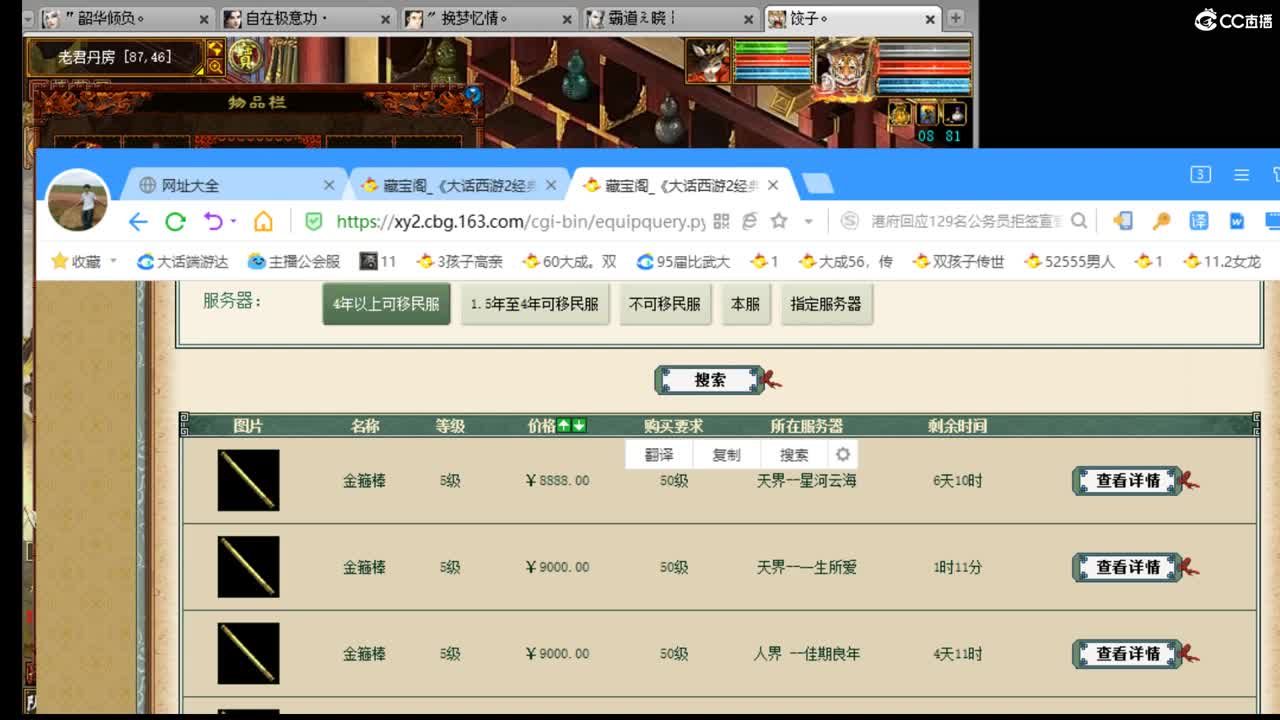Open a new browser tab
Screen dimensions: 1280x720
[x=817, y=183]
